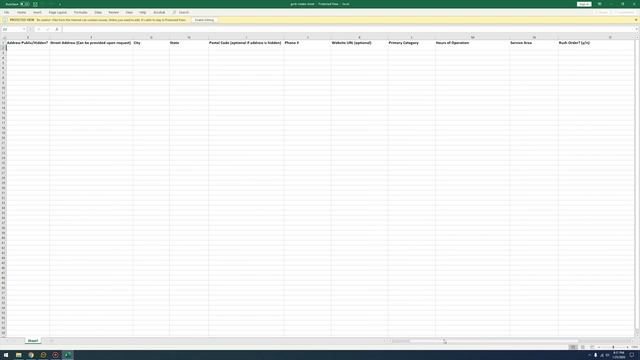Click the taskbar clock

click(618, 355)
